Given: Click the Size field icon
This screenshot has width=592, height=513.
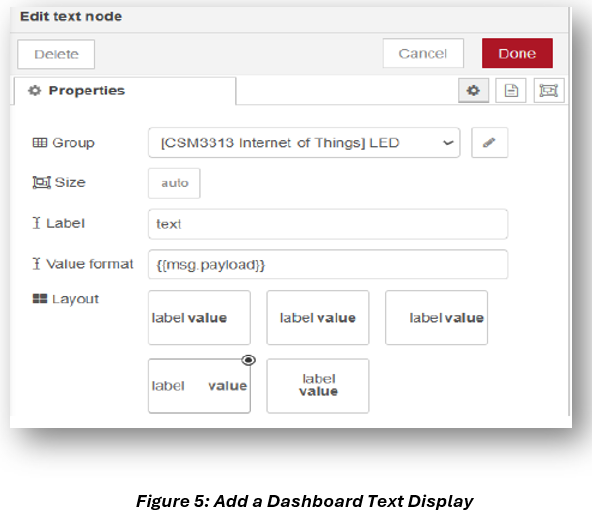Looking at the screenshot, I should tap(41, 183).
